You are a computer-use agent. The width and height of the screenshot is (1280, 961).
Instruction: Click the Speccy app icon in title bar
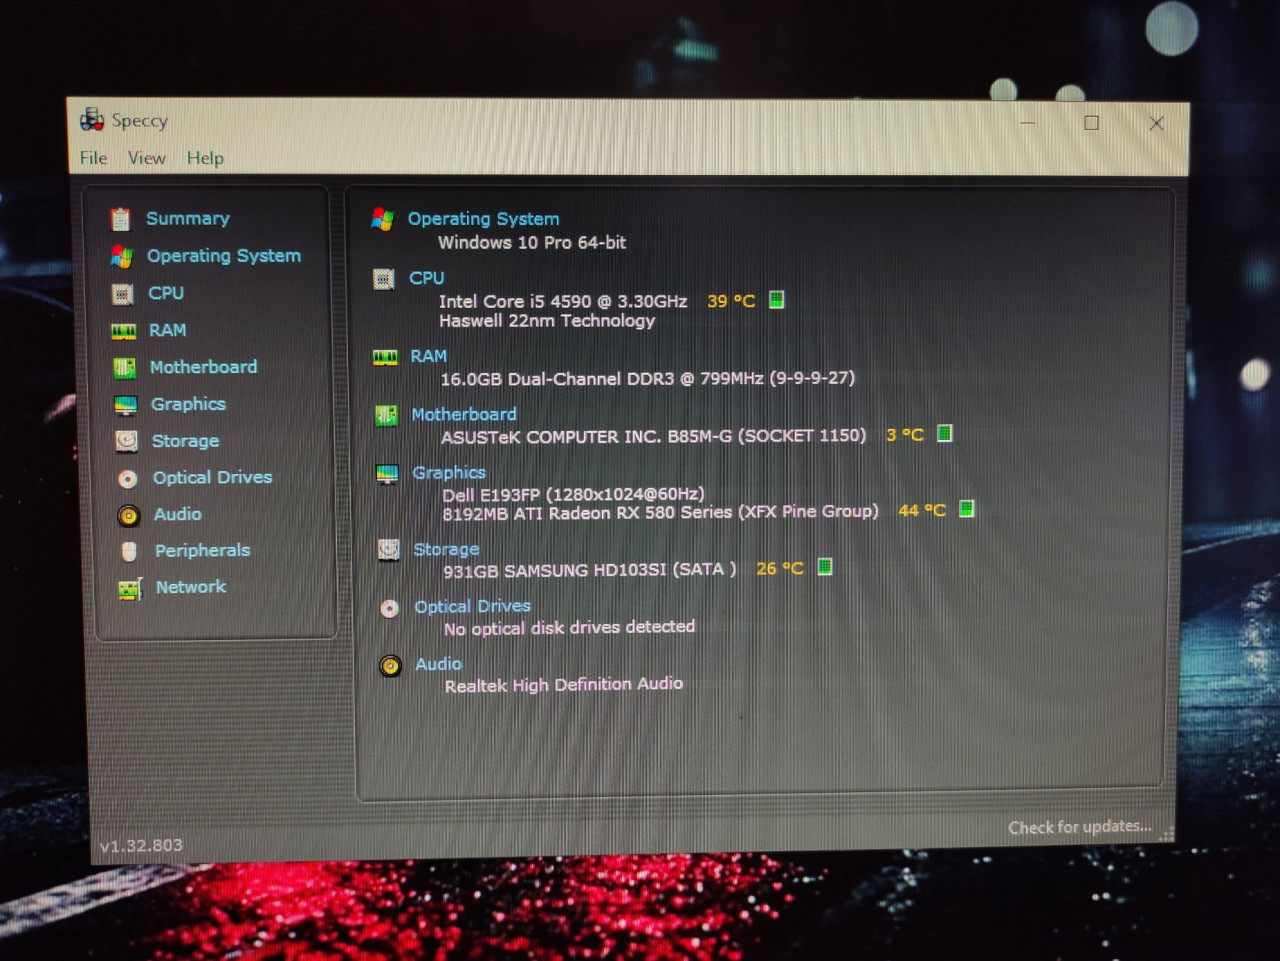coord(92,120)
